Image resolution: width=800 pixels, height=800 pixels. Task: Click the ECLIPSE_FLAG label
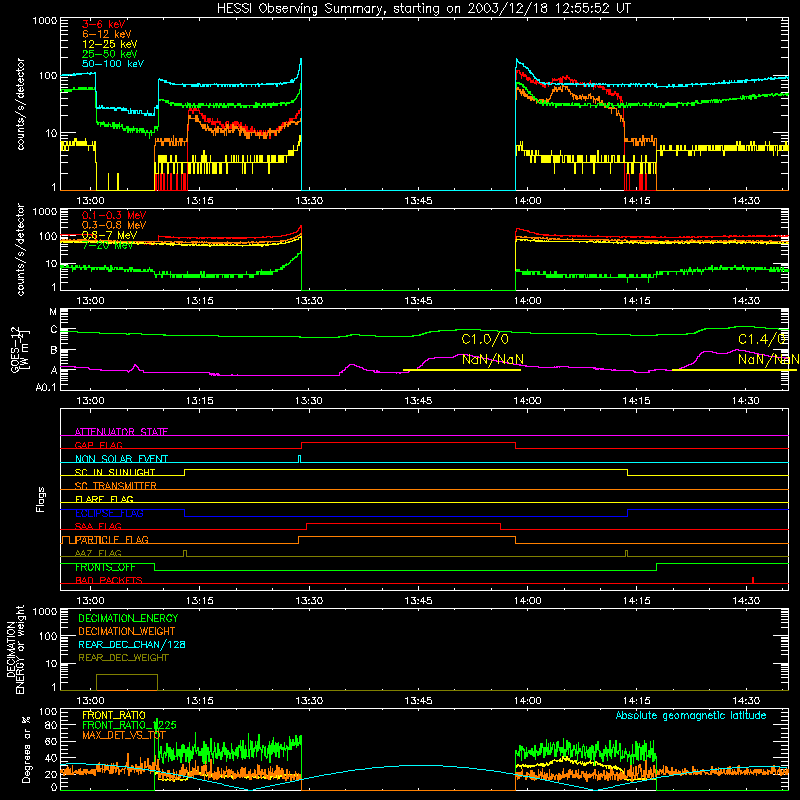pos(109,513)
